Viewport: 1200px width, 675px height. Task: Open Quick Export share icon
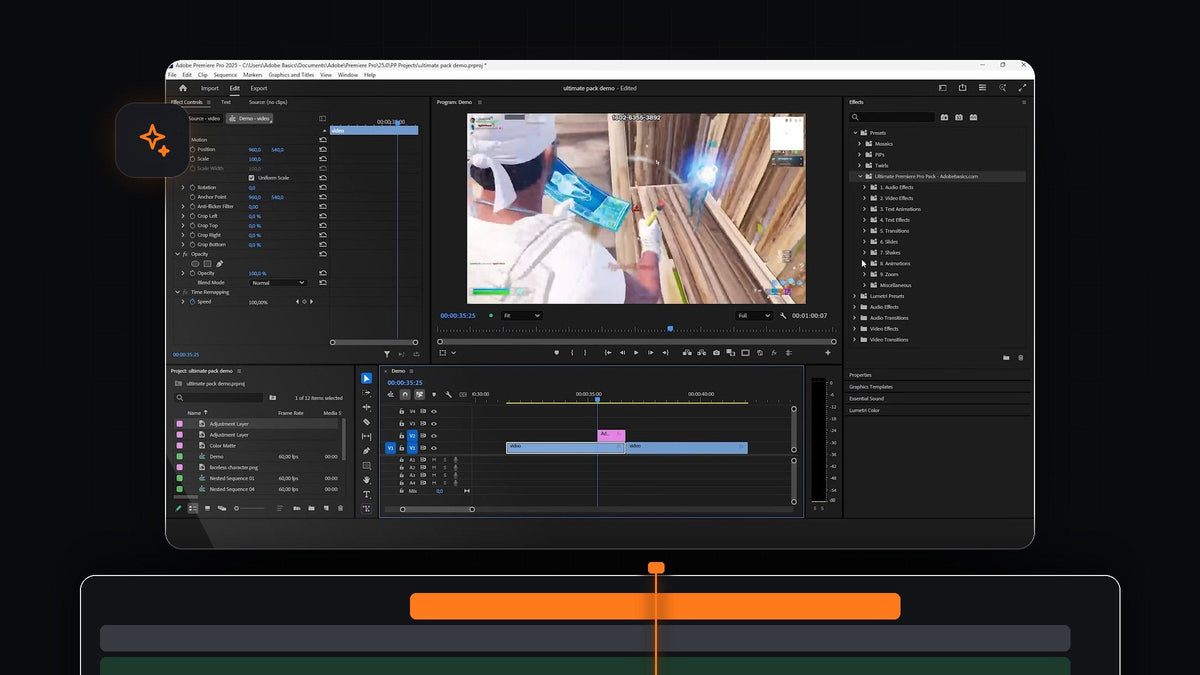(x=962, y=88)
